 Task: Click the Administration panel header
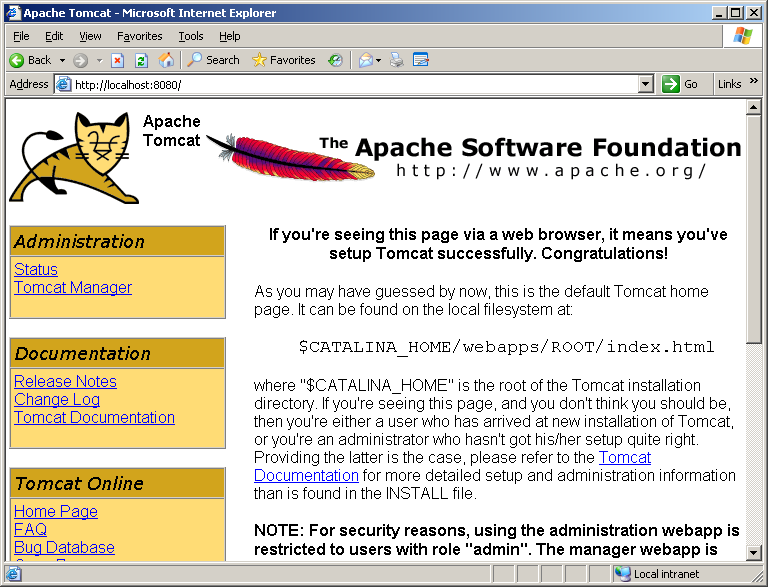(x=117, y=242)
